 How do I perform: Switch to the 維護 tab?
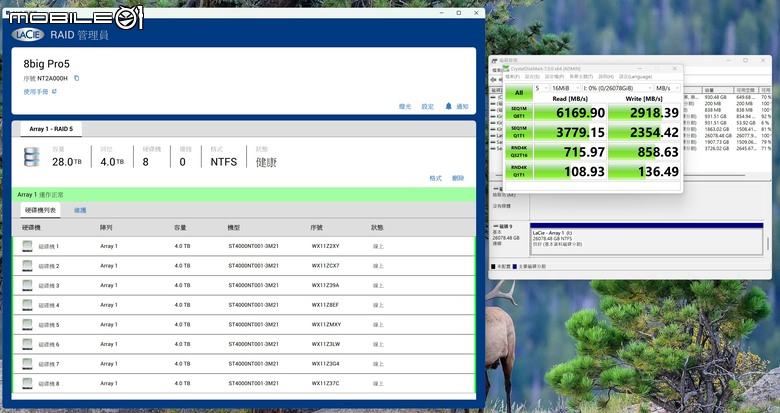coord(80,210)
